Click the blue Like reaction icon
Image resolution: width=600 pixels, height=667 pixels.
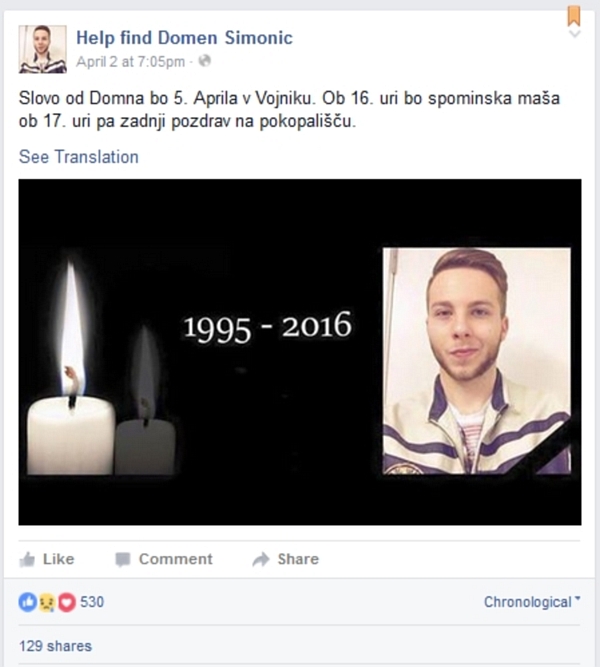tap(28, 602)
